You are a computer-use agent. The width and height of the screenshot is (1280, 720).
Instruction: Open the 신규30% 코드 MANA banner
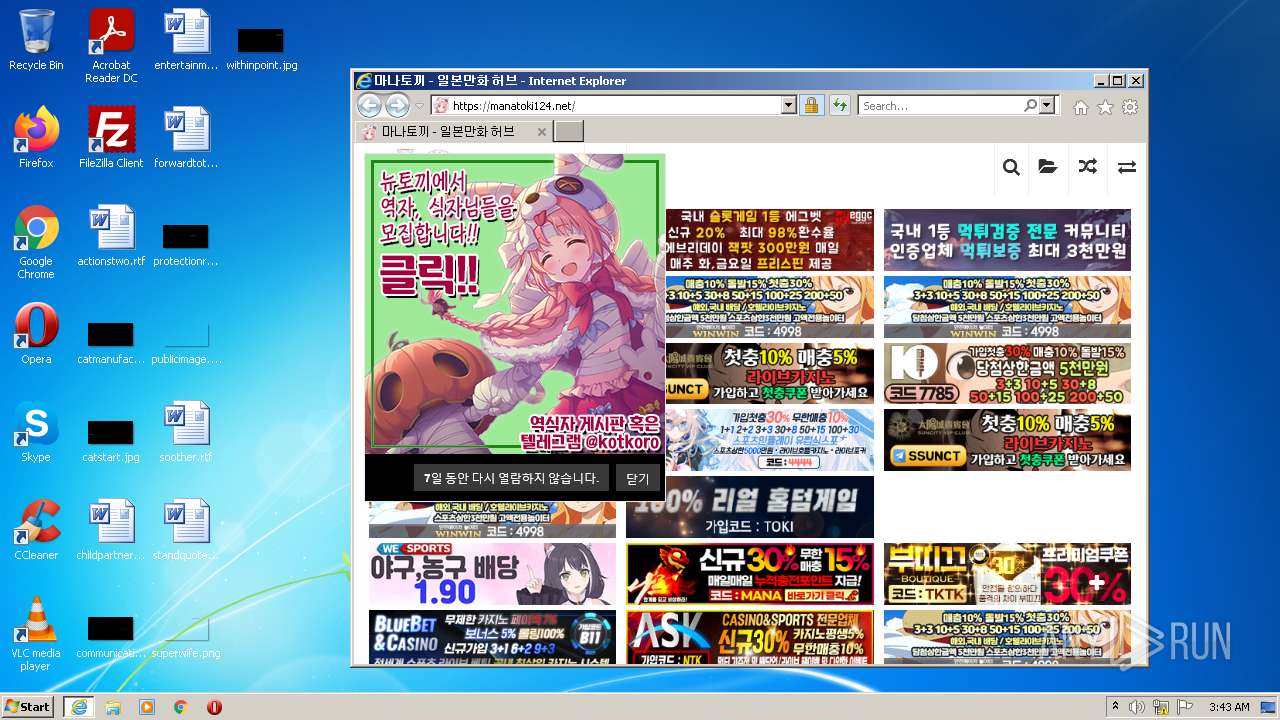coord(750,573)
